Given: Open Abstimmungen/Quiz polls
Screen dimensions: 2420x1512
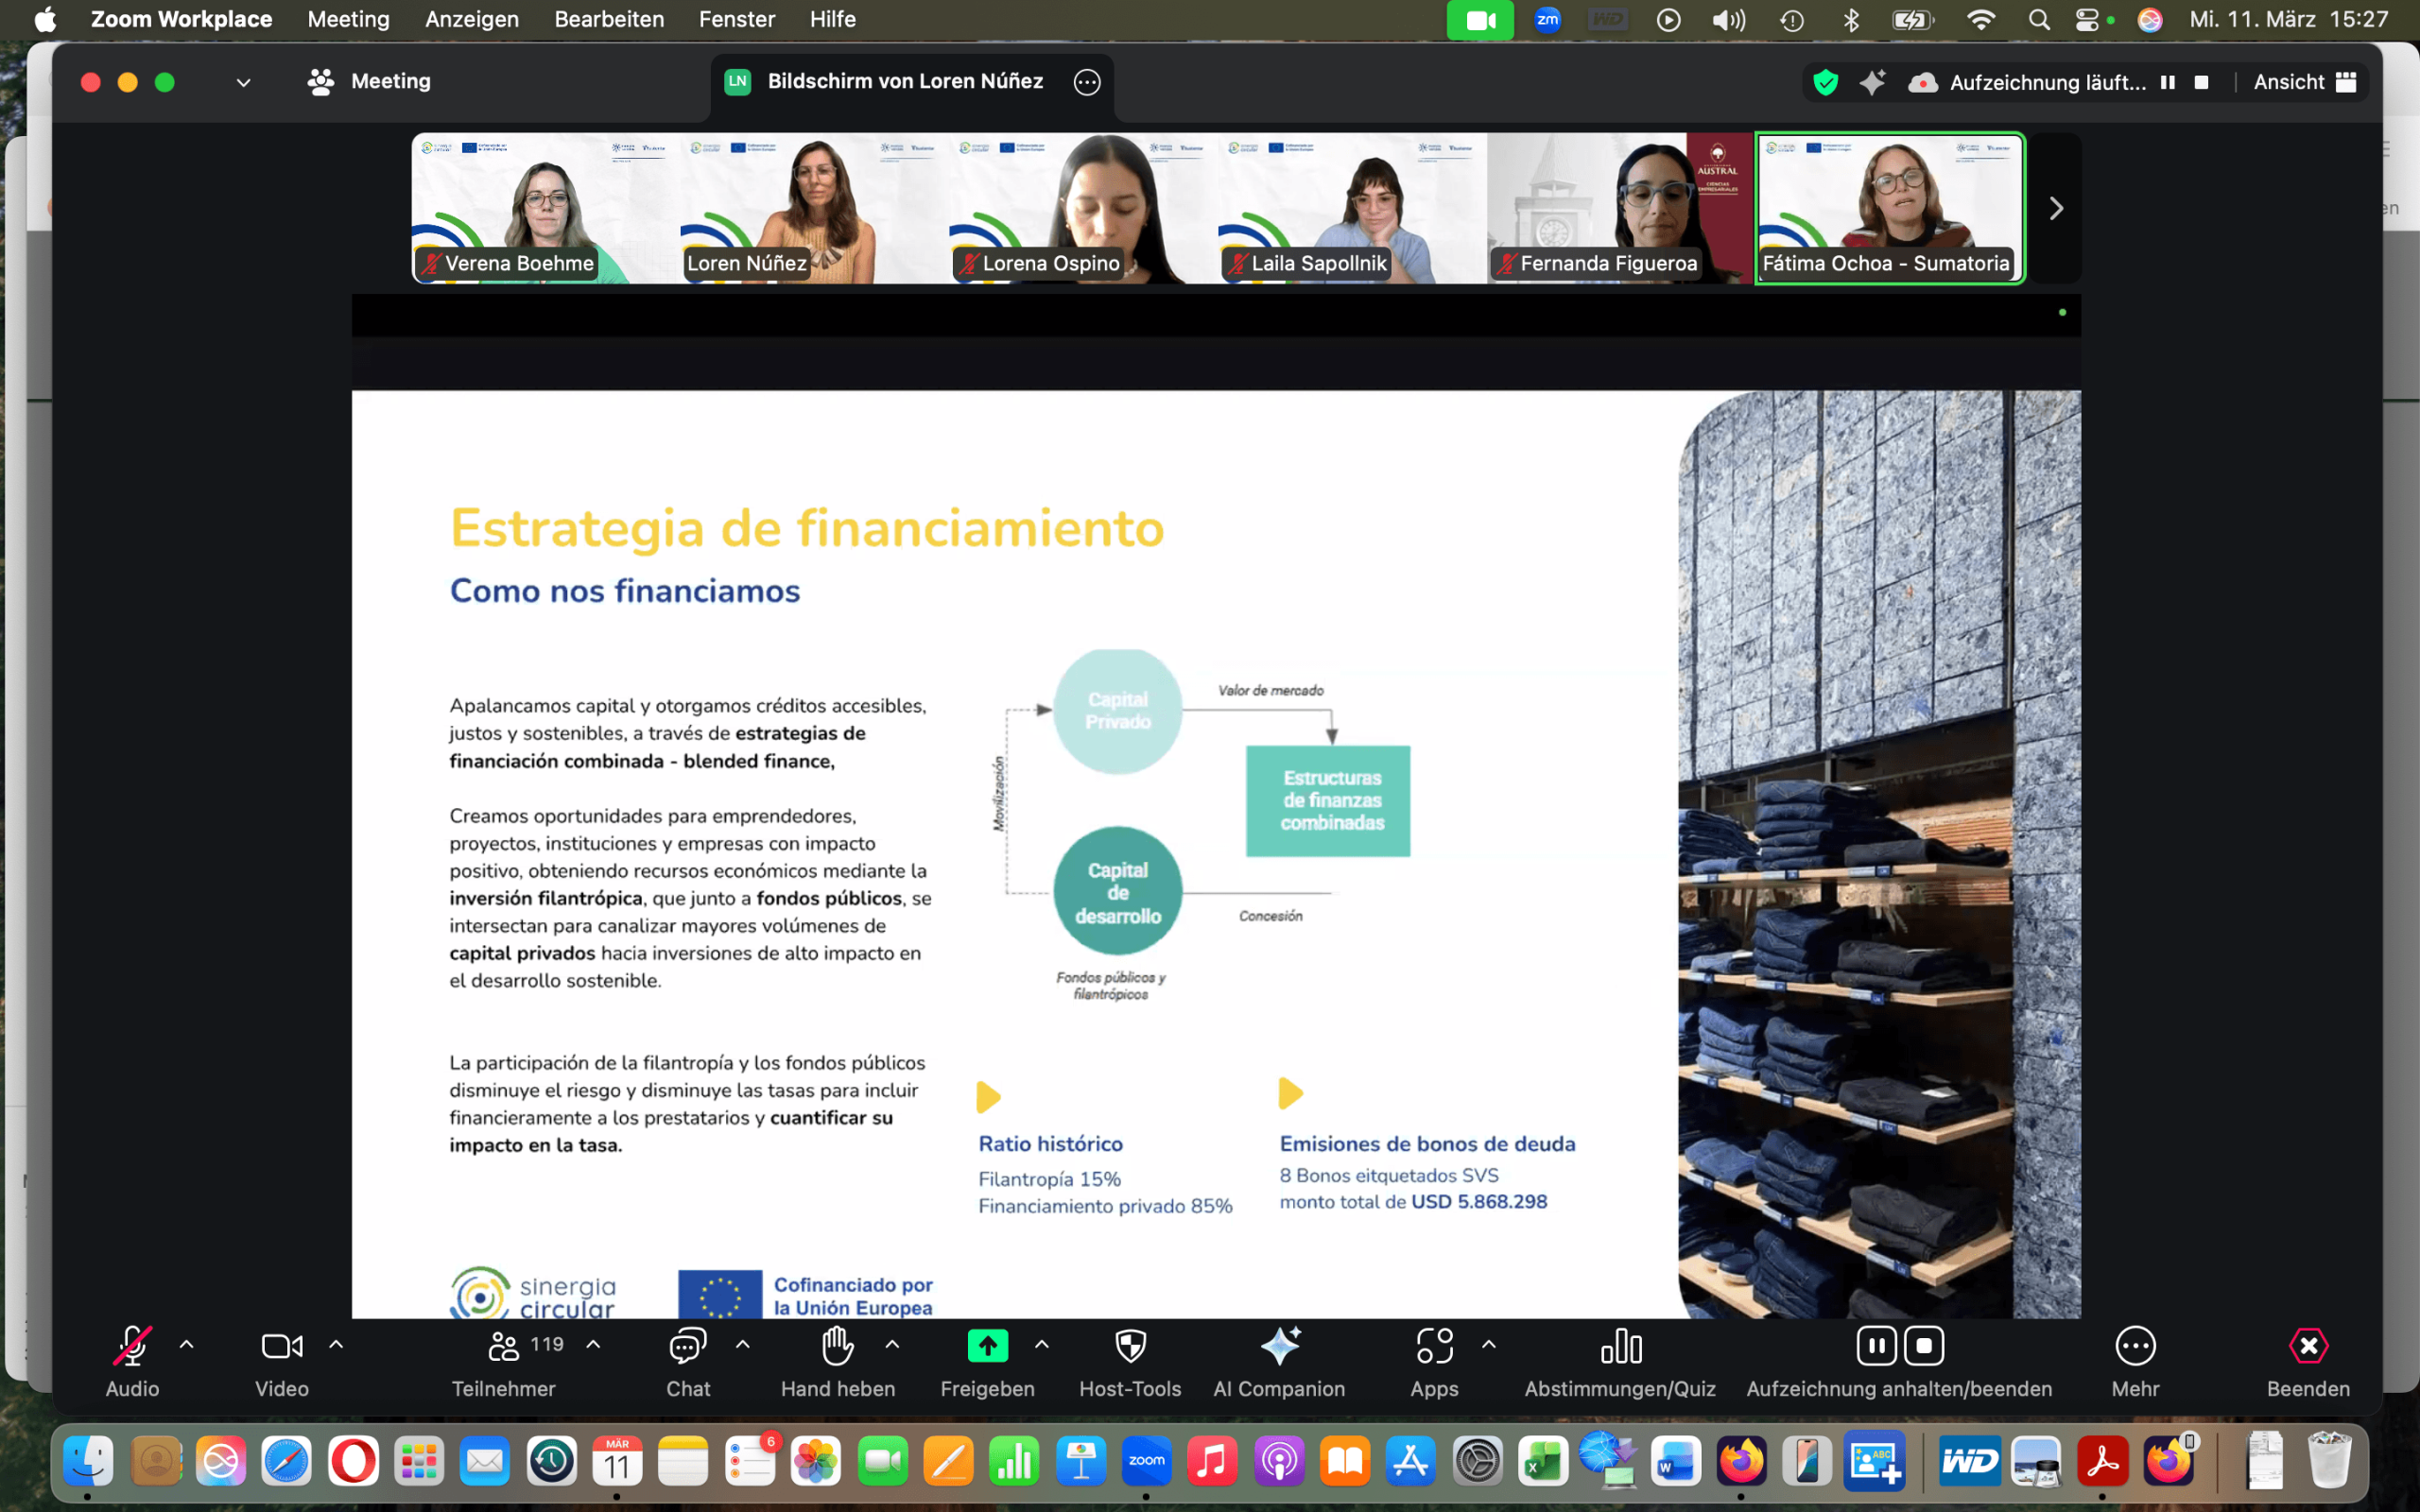Looking at the screenshot, I should tap(1620, 1347).
